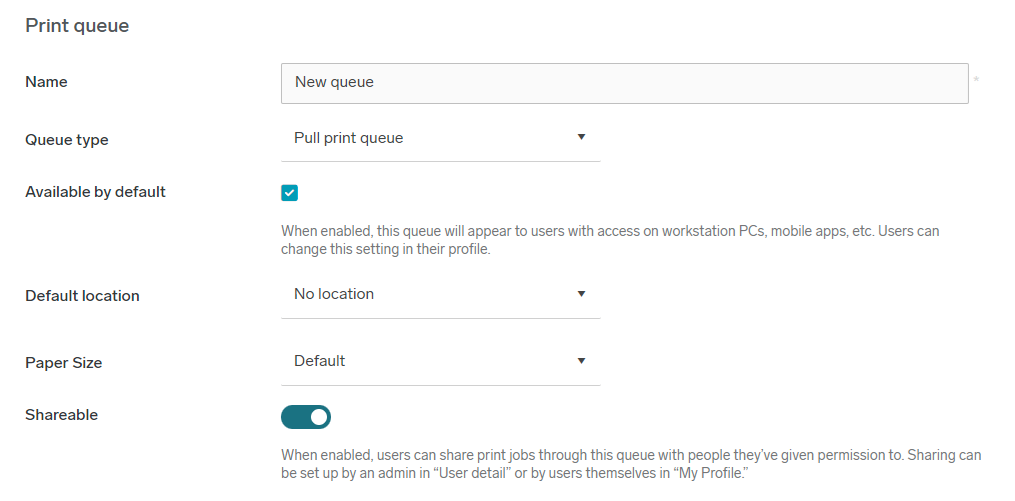
Task: Click the Default location label
Action: (x=82, y=296)
